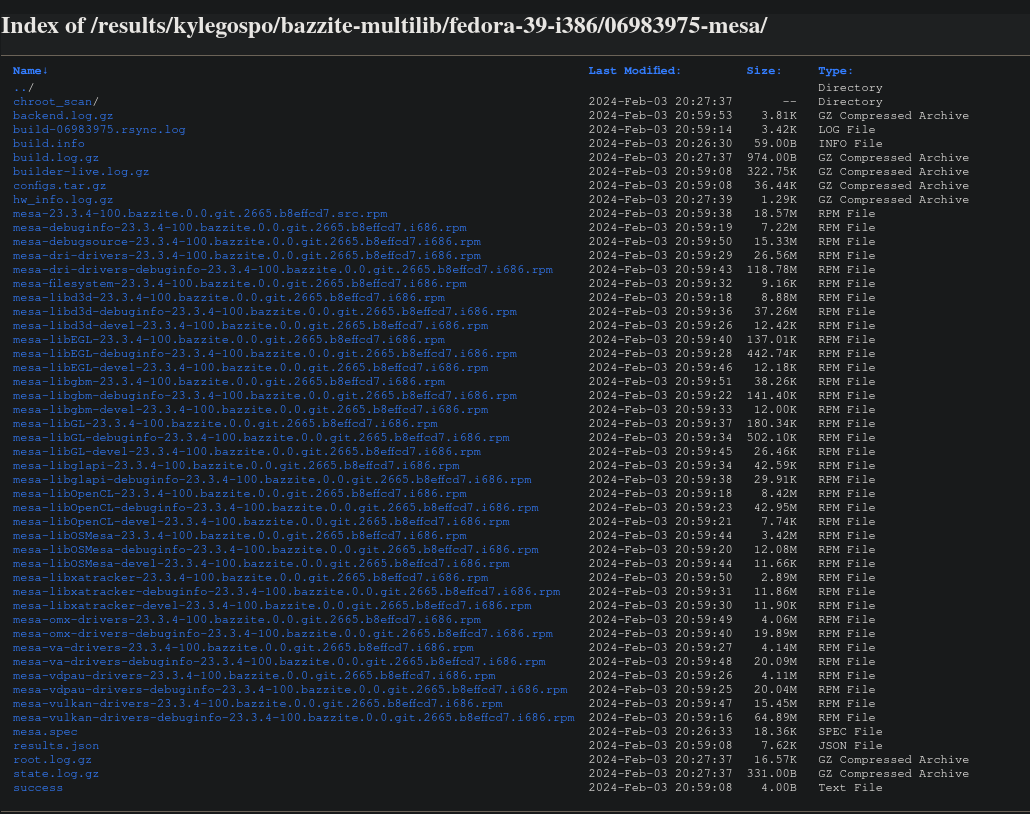Download mesa-libGL-23.3.4 rpm
The width and height of the screenshot is (1030, 814).
[225, 424]
